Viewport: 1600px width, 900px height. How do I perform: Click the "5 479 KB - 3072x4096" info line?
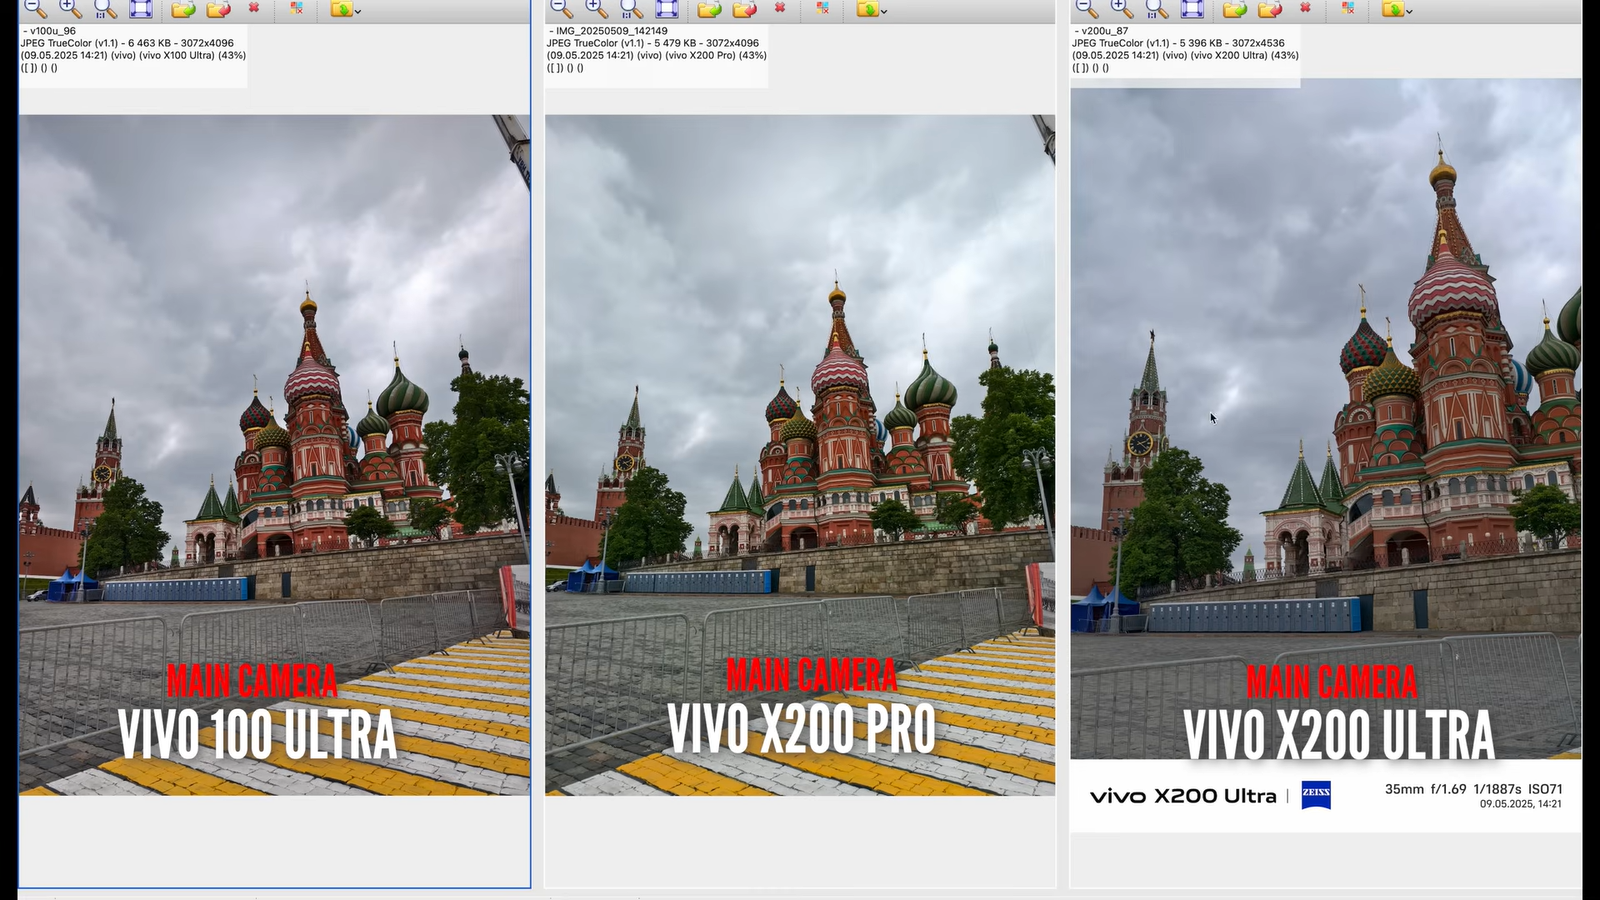pyautogui.click(x=653, y=43)
